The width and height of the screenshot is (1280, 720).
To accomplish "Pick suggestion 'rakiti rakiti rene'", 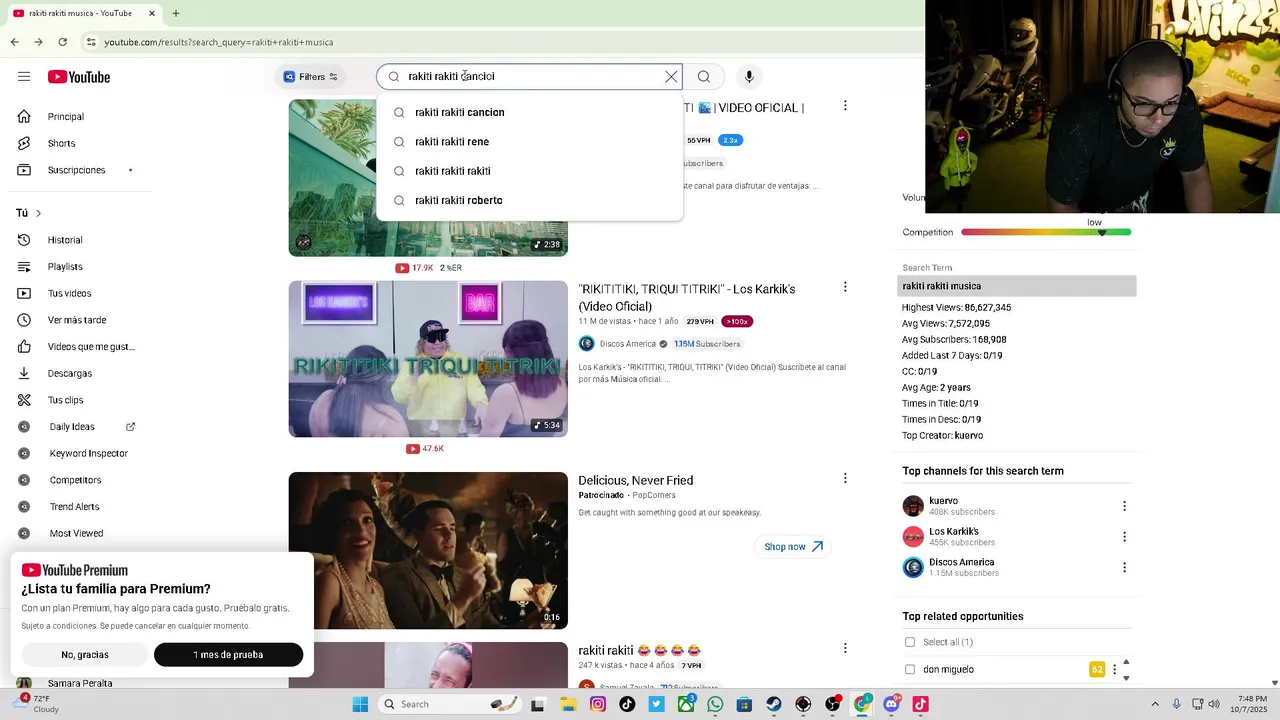I will coord(530,142).
